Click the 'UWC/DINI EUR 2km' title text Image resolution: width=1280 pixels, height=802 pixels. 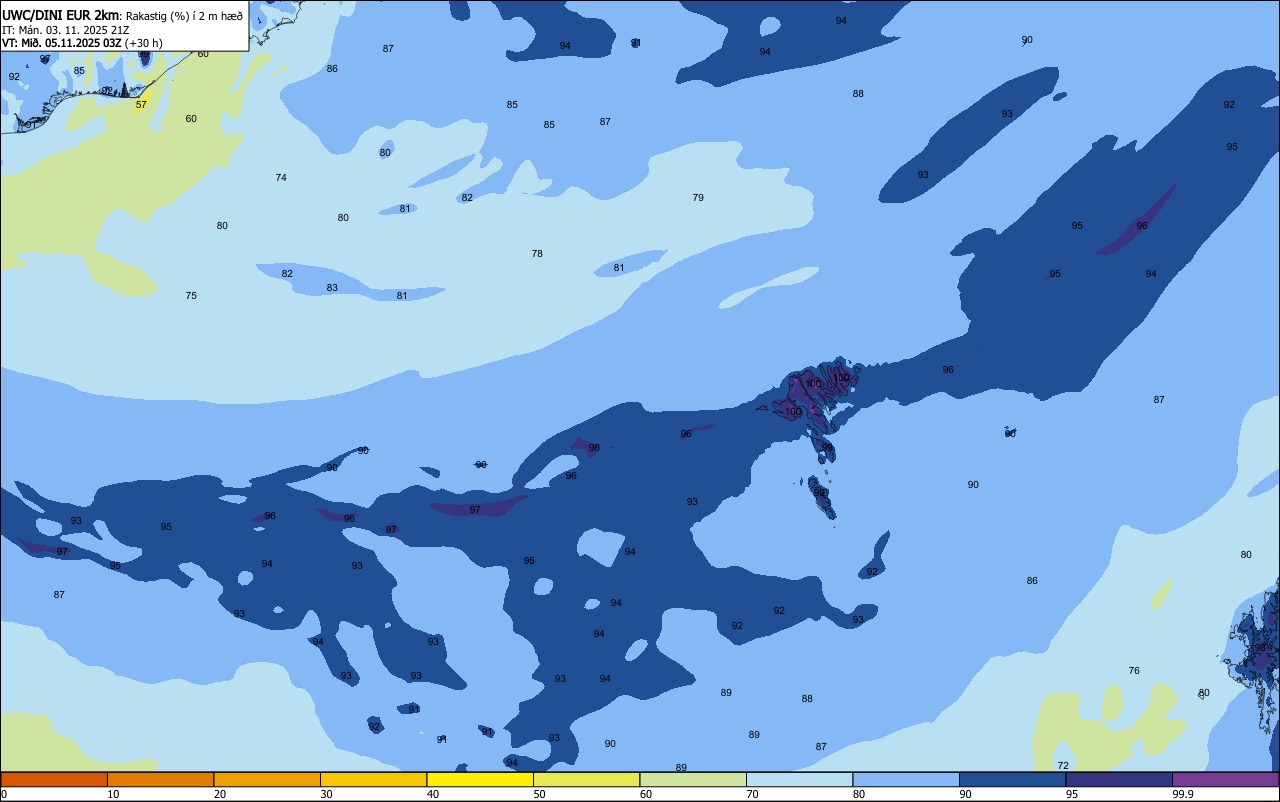(61, 15)
